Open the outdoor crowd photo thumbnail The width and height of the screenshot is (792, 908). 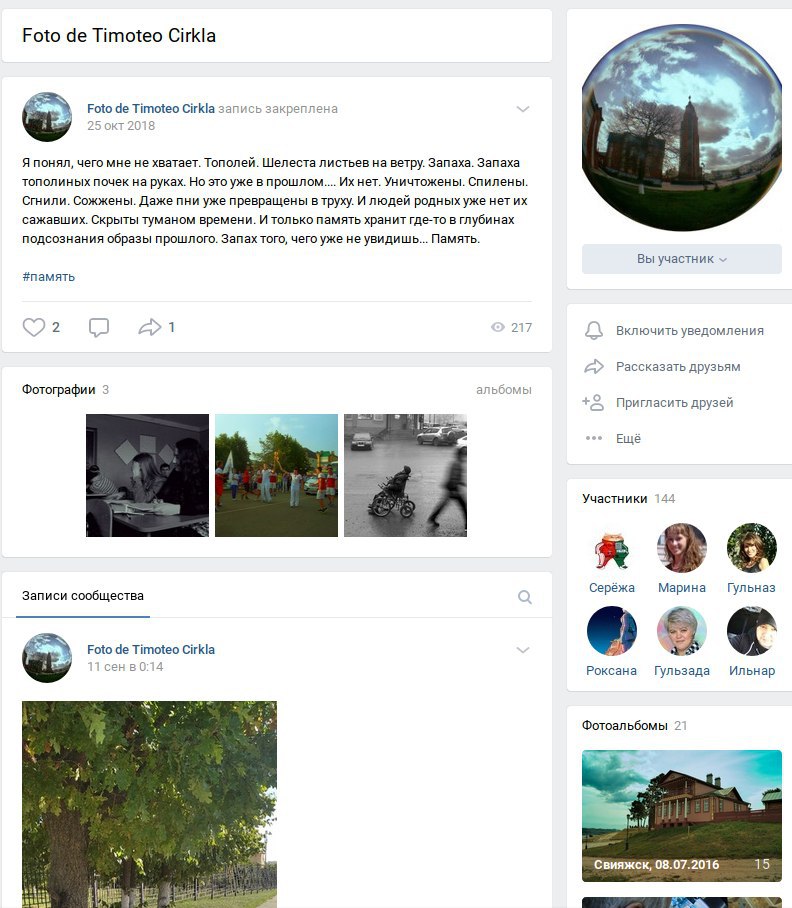(276, 475)
